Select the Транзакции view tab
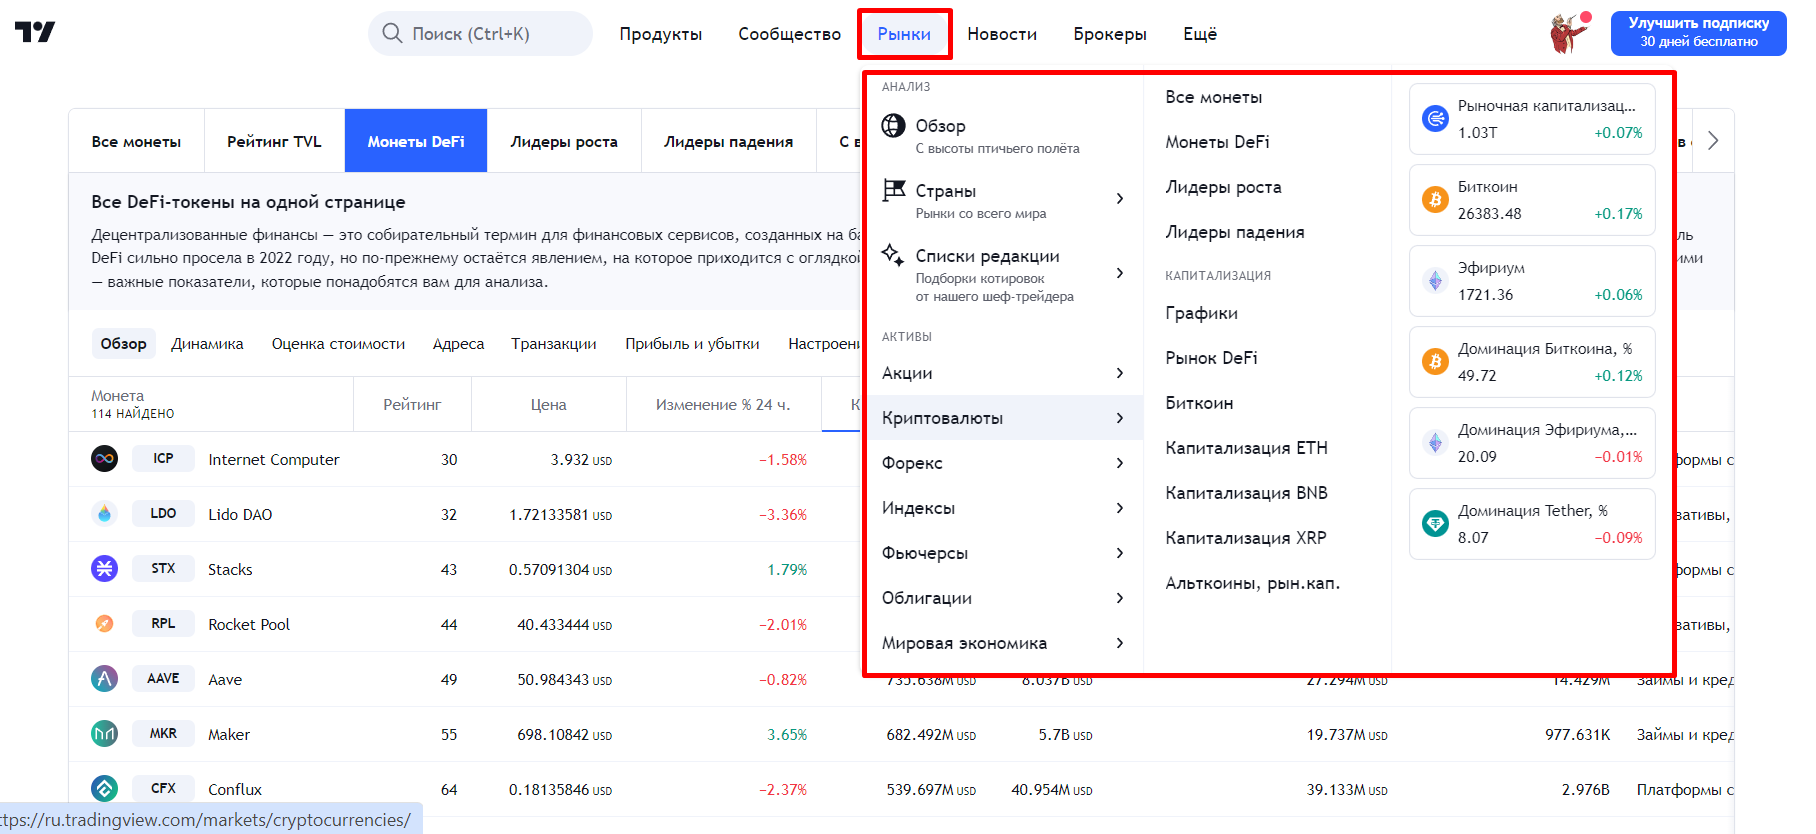Viewport: 1816px width, 834px height. click(x=554, y=344)
